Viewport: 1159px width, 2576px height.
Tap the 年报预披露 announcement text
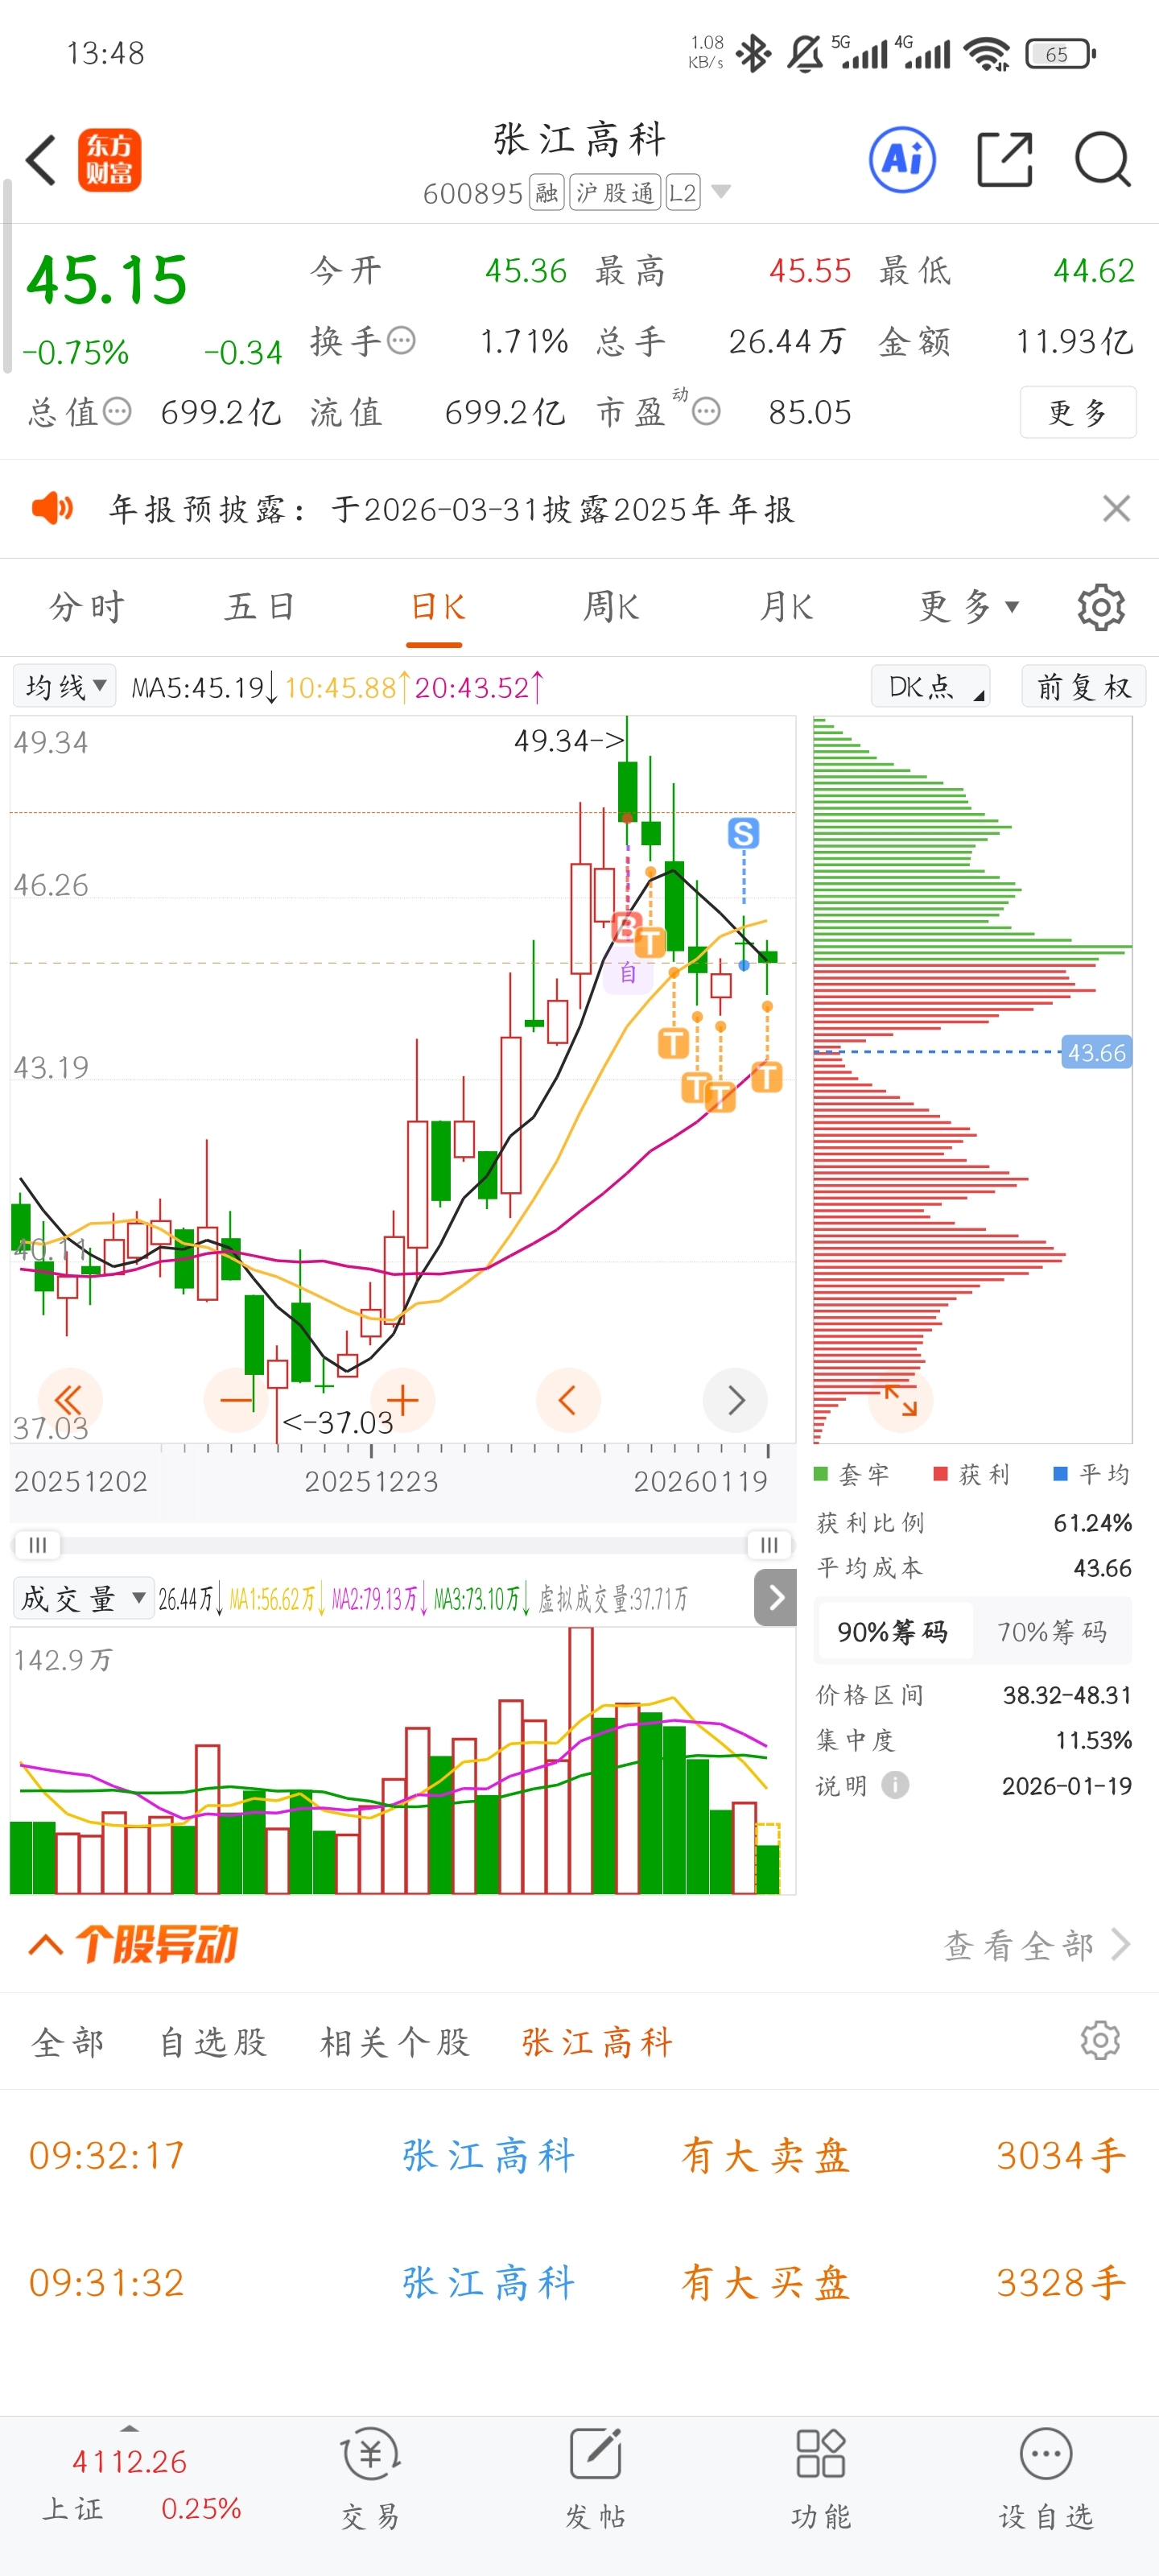point(452,509)
